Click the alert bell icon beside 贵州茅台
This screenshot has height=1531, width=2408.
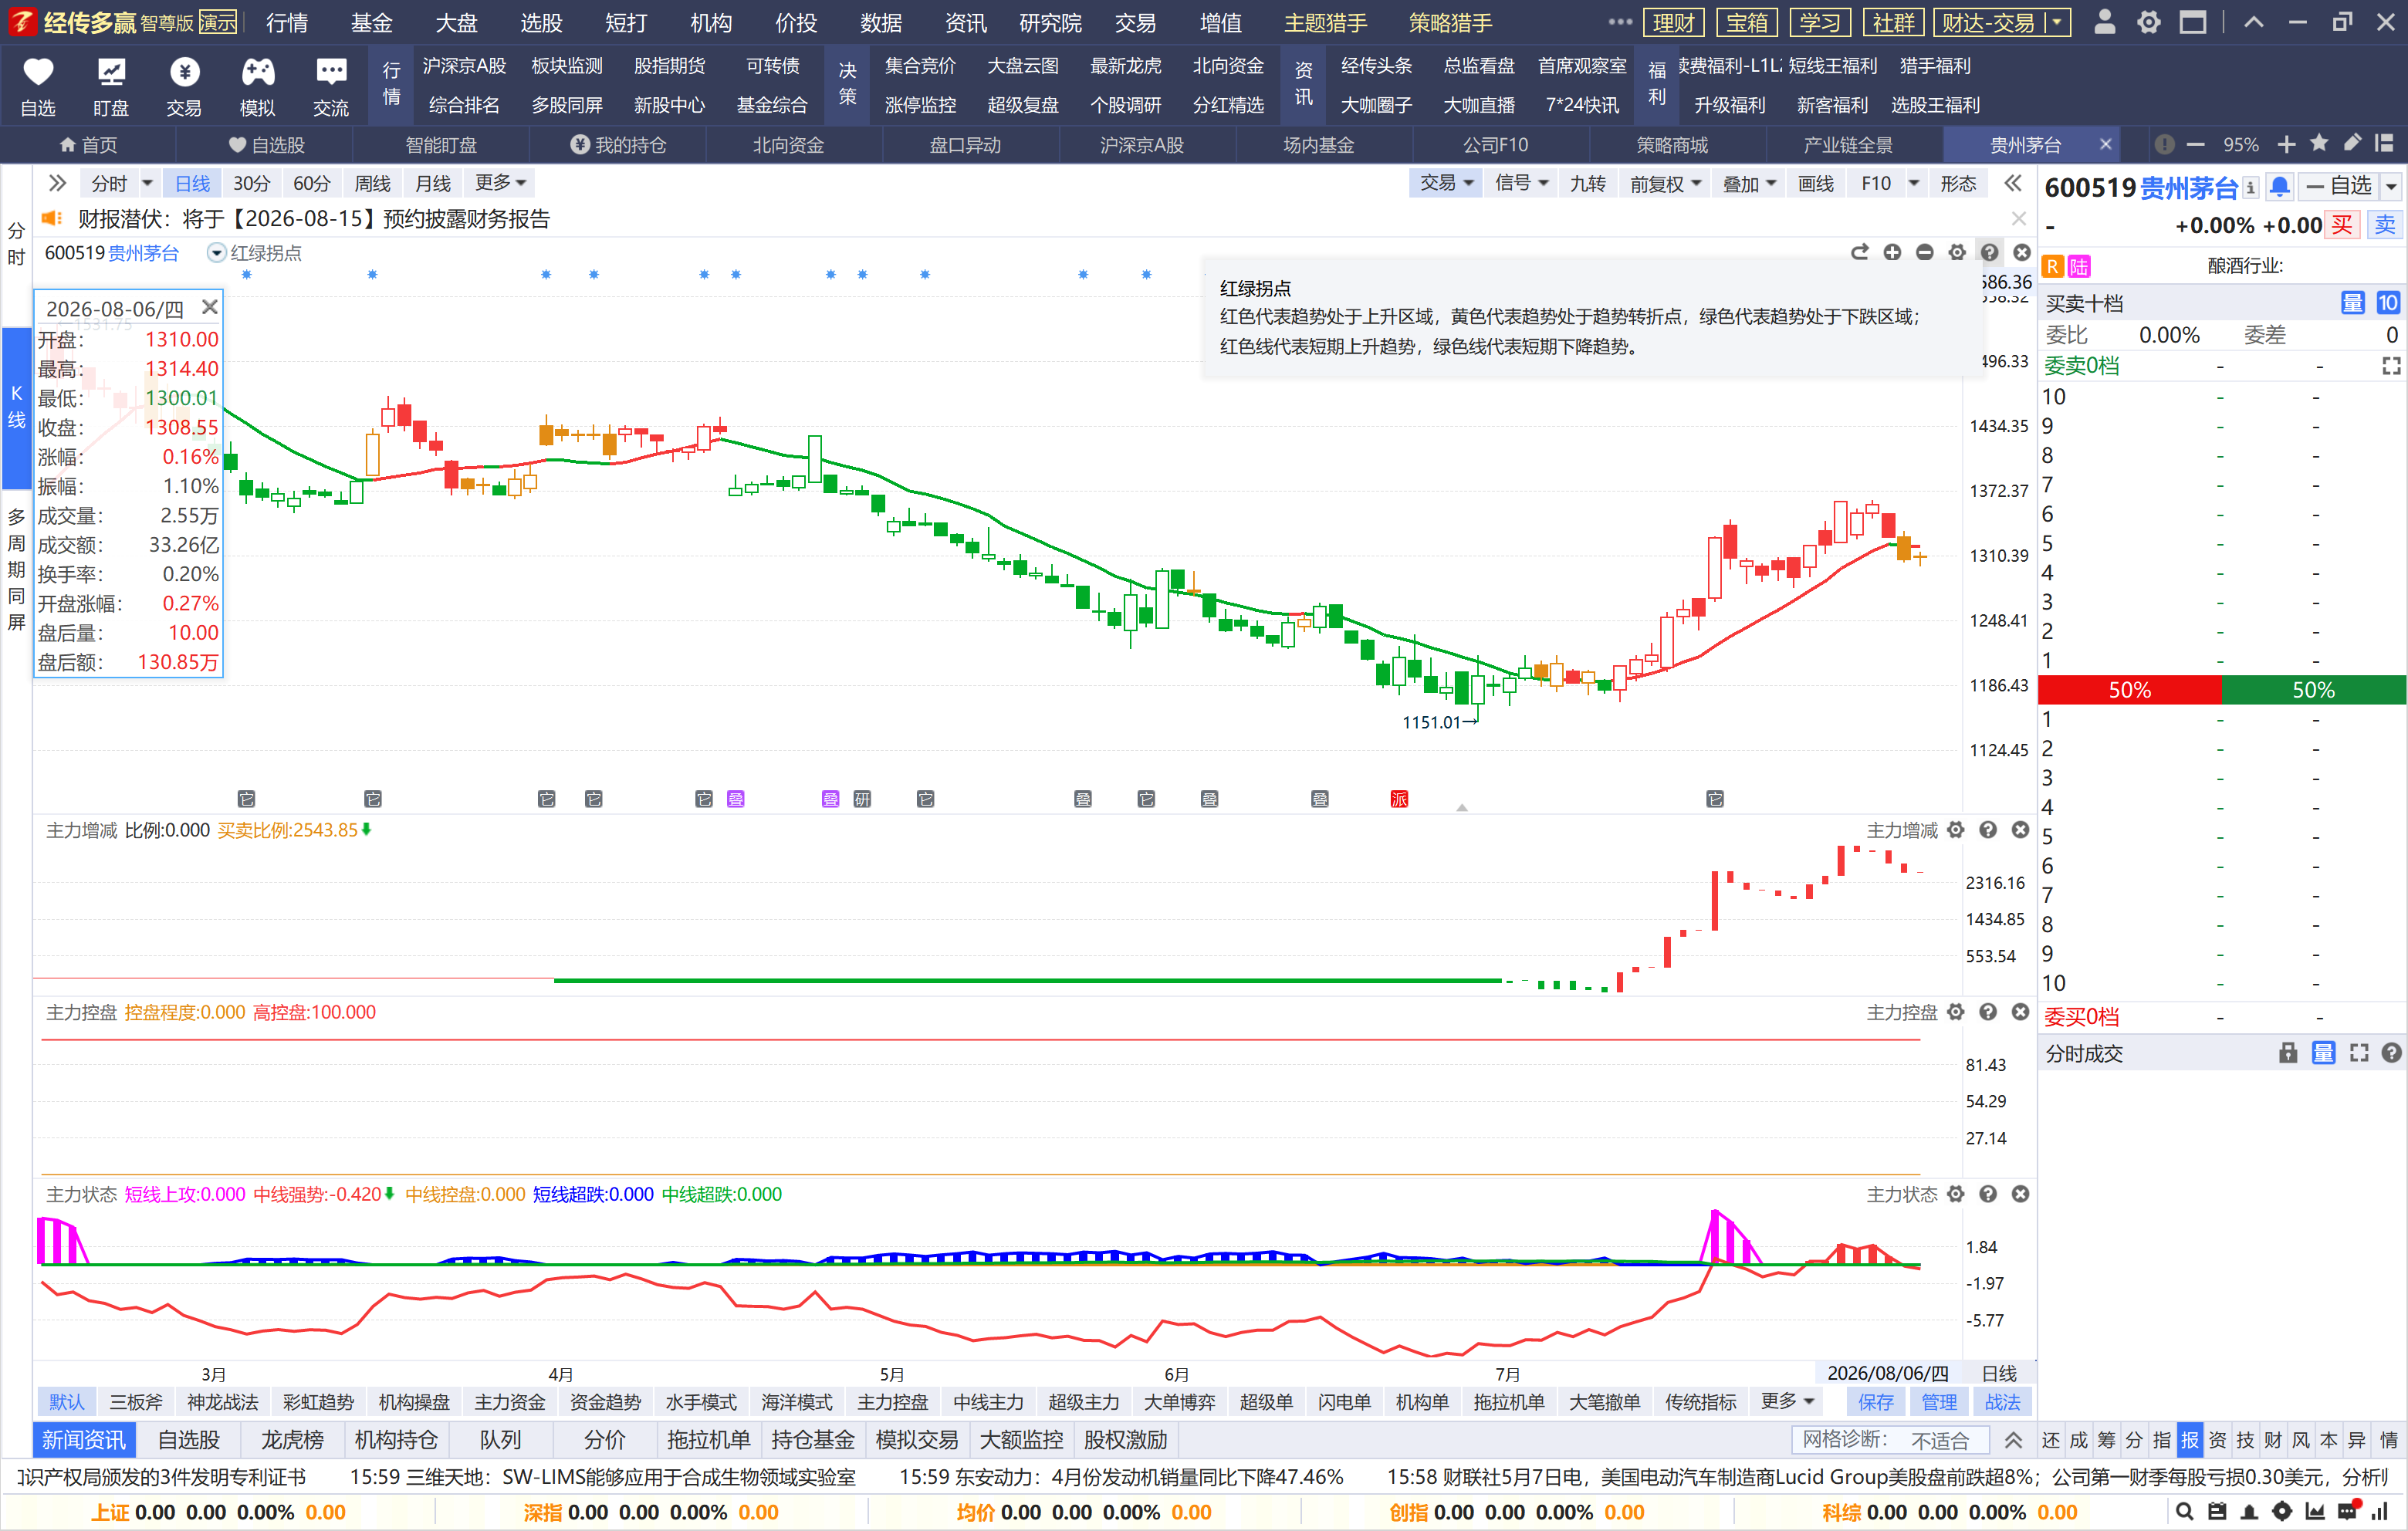coord(2279,187)
